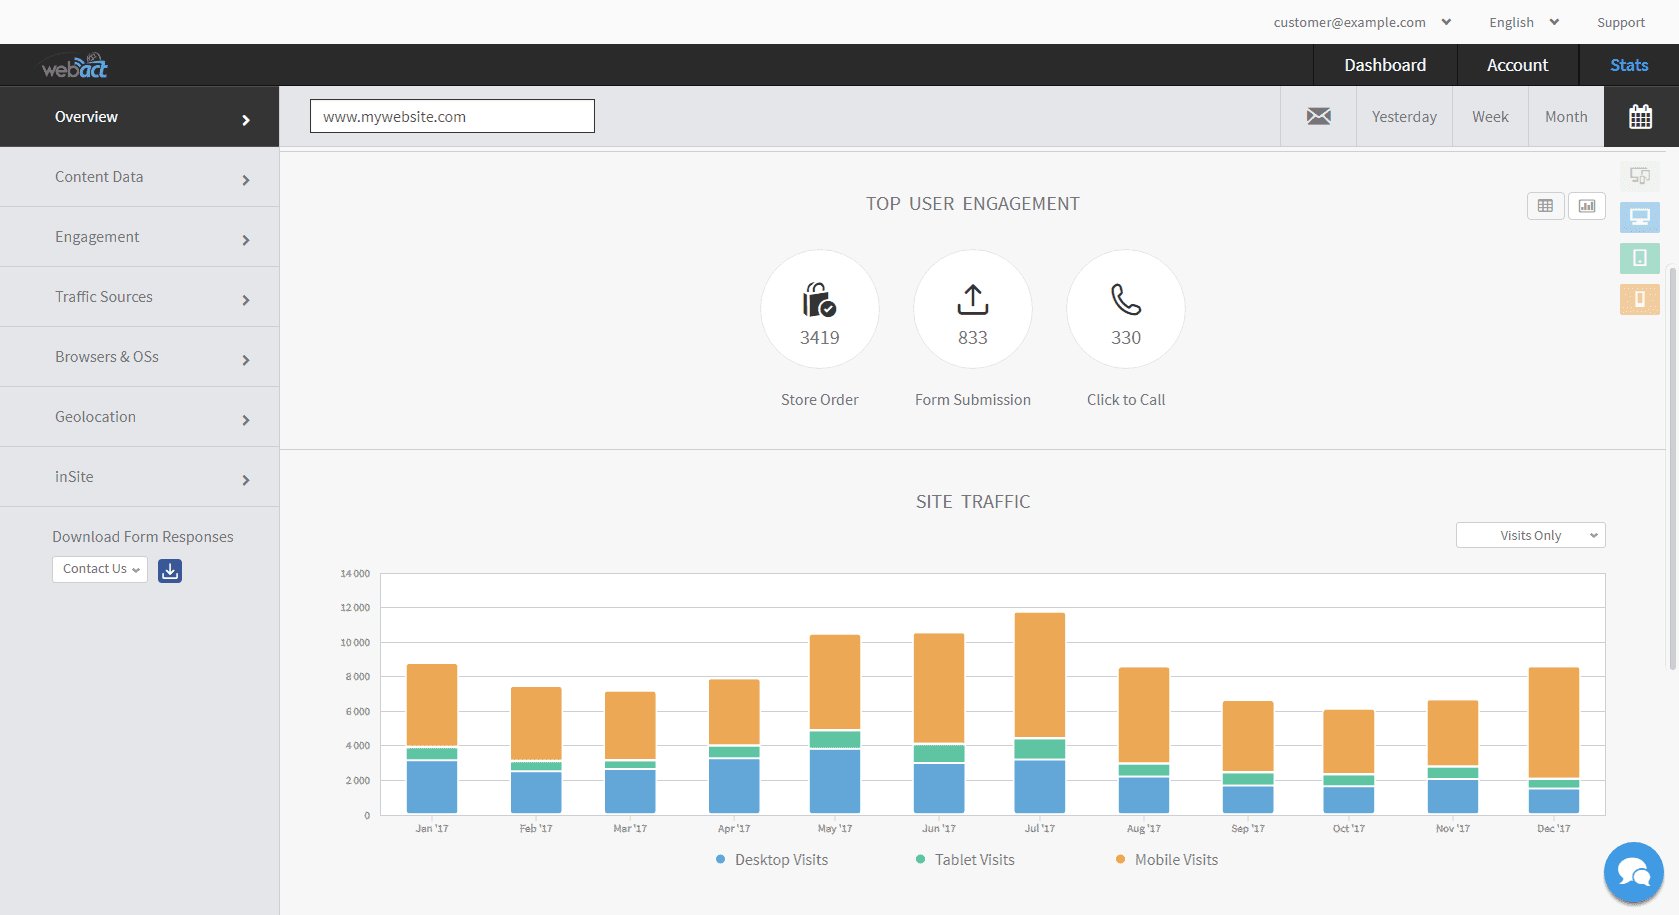
Task: Switch to the Dashboard tab
Action: [1385, 64]
